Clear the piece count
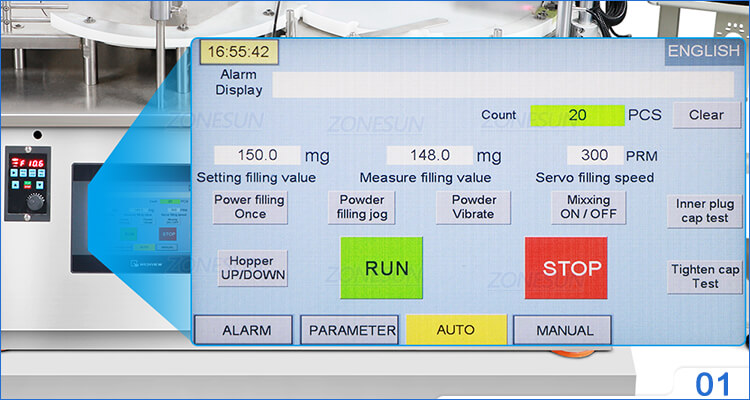 (x=706, y=115)
